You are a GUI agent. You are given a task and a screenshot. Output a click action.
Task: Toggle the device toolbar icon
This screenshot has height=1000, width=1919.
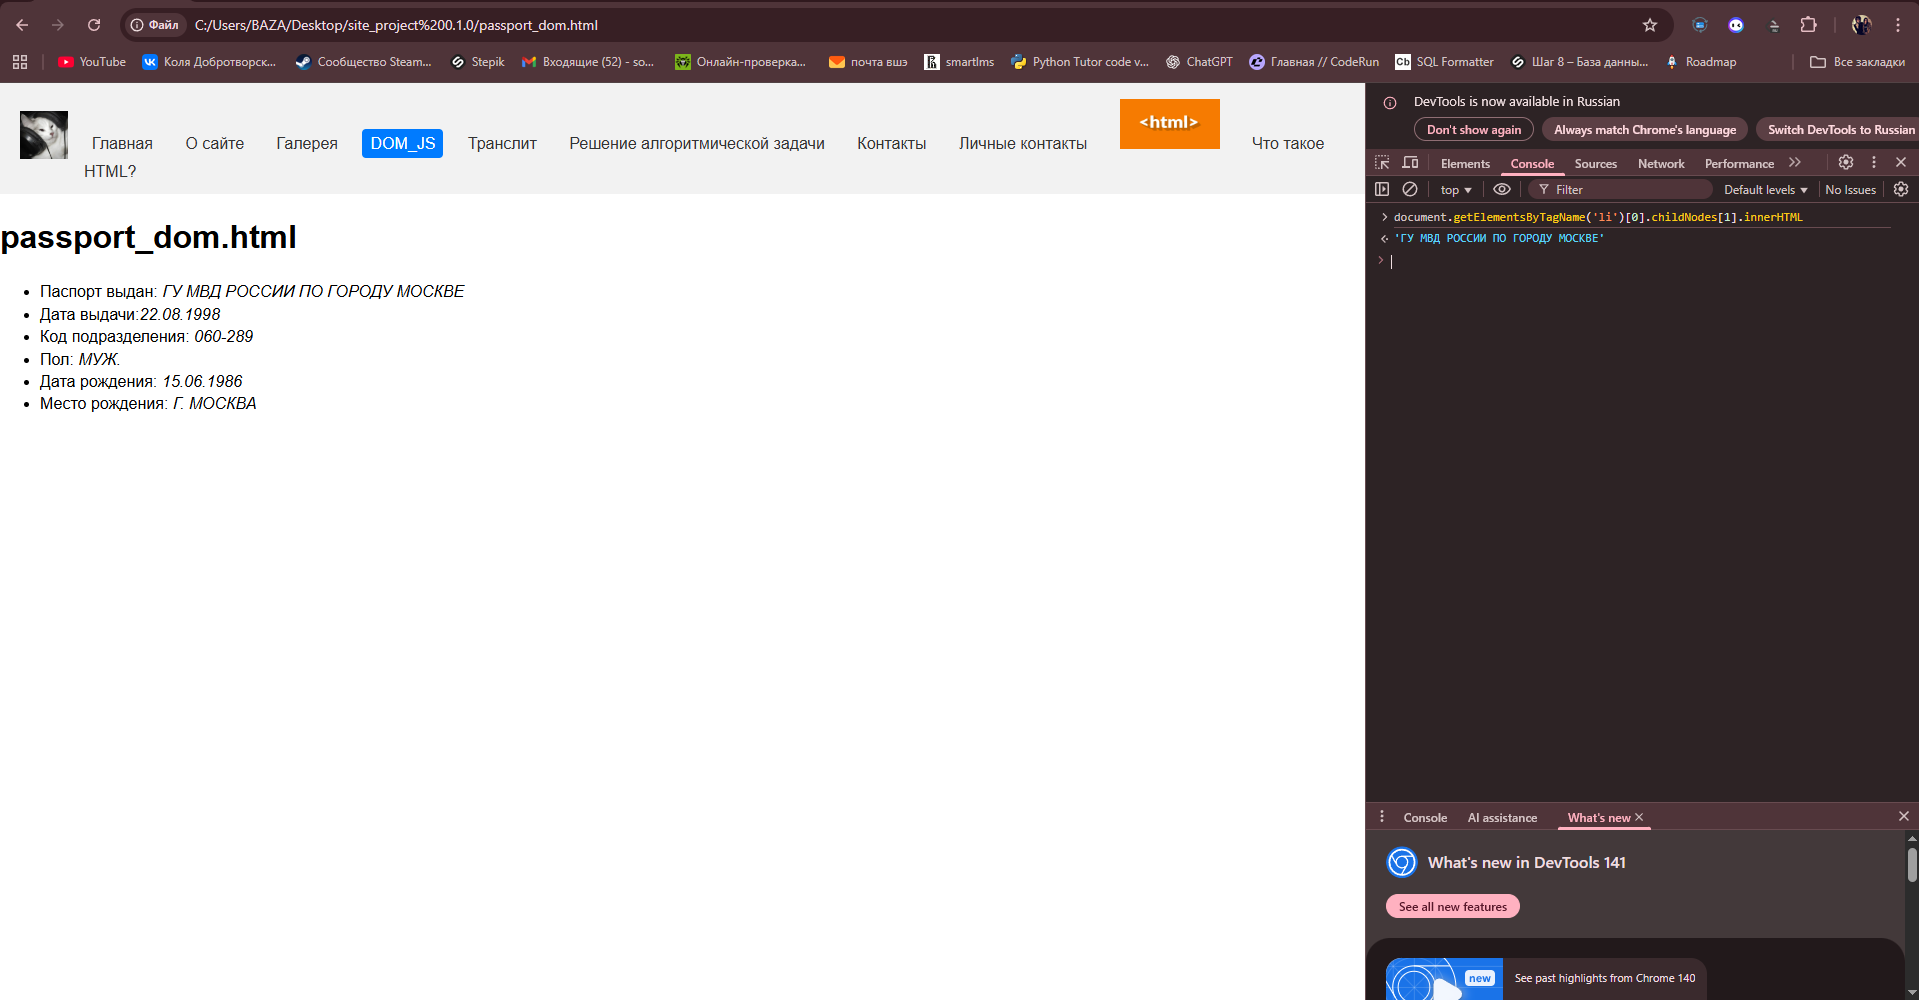pos(1410,163)
